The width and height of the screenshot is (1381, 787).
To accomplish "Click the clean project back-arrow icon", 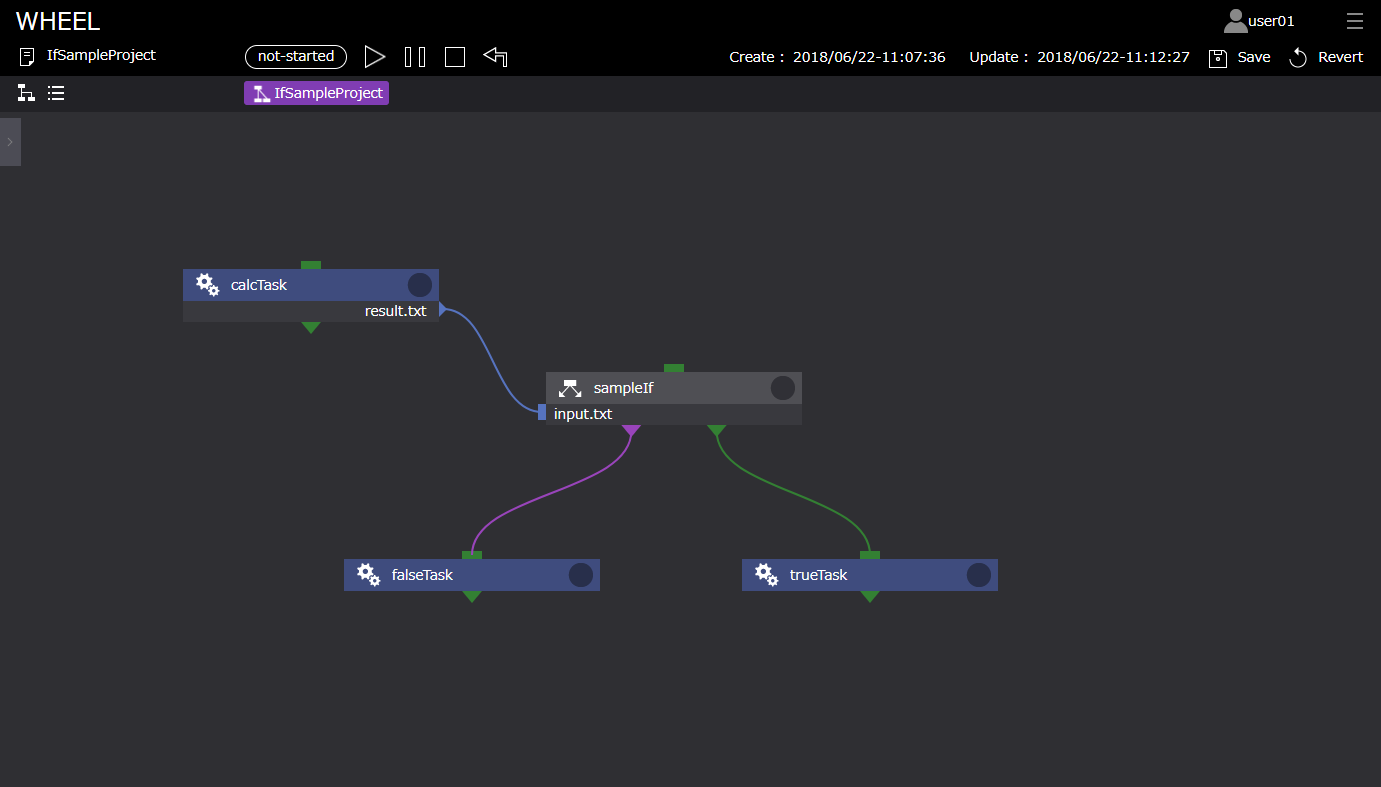I will coord(495,56).
